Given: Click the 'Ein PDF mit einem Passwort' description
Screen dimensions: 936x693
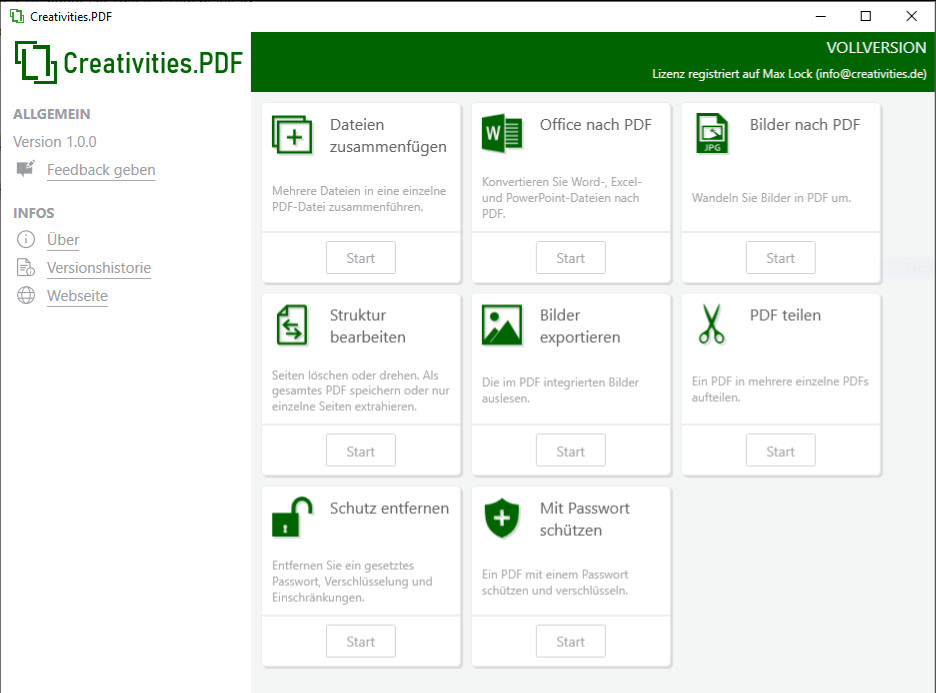Looking at the screenshot, I should [555, 583].
